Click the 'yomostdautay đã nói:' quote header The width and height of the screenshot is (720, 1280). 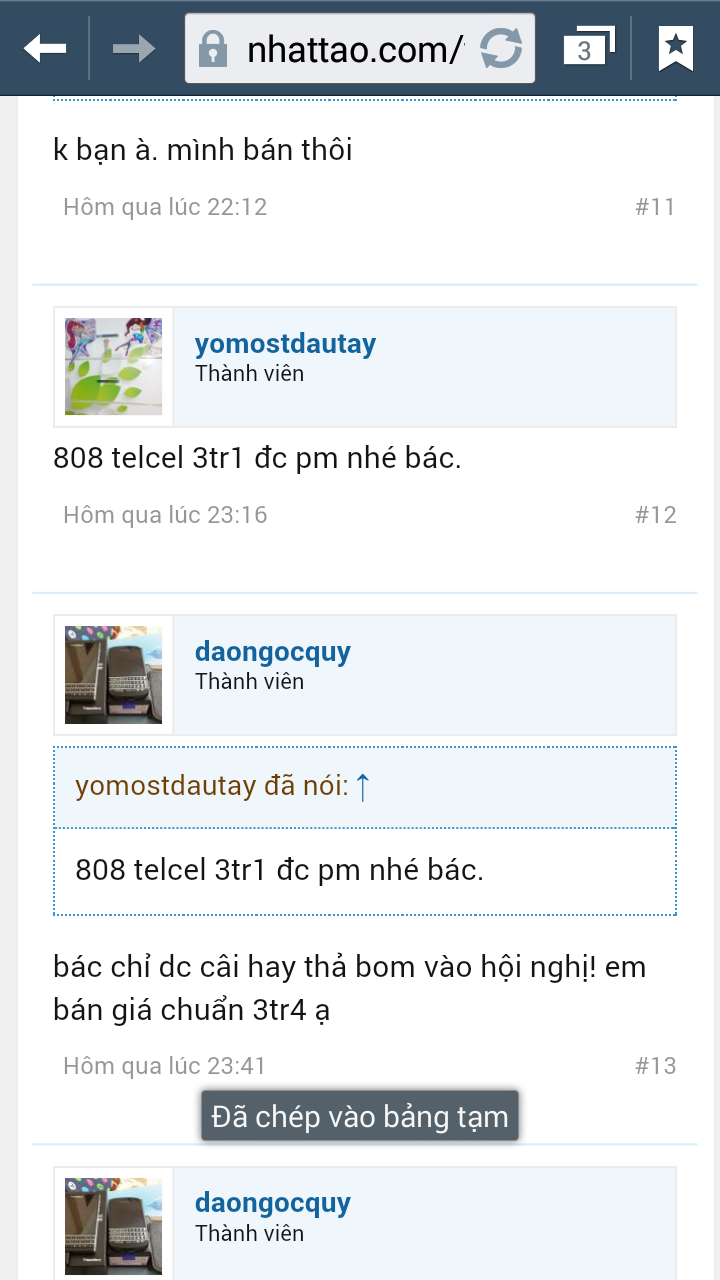tap(211, 787)
